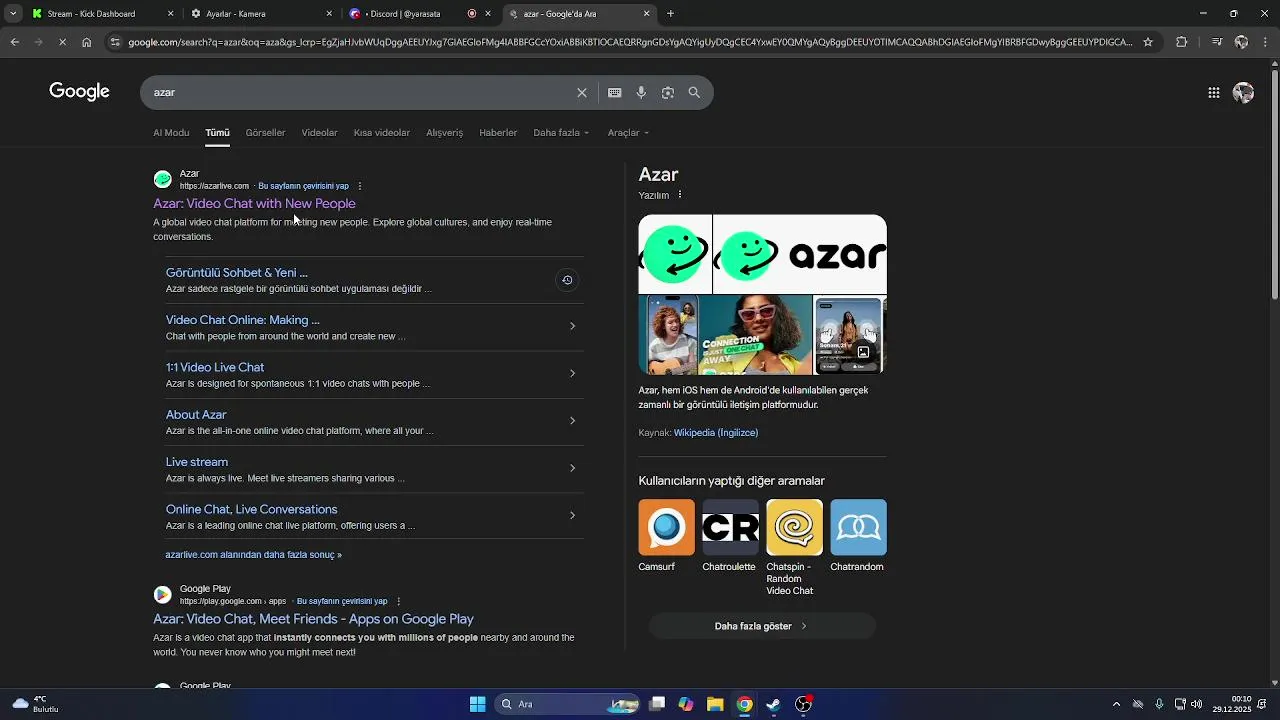Image resolution: width=1280 pixels, height=720 pixels.
Task: Open the Connection Just a Tap Away thumbnail
Action: pos(755,335)
